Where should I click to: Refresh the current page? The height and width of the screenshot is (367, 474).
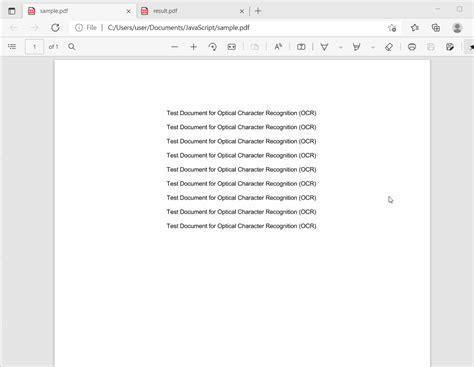(x=55, y=28)
